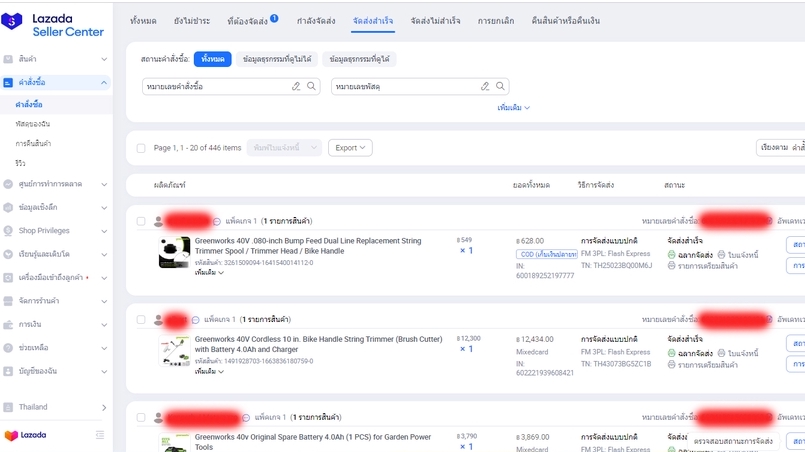Open the พัสดุของฉัน sidebar submenu
This screenshot has width=805, height=452.
tap(33, 124)
